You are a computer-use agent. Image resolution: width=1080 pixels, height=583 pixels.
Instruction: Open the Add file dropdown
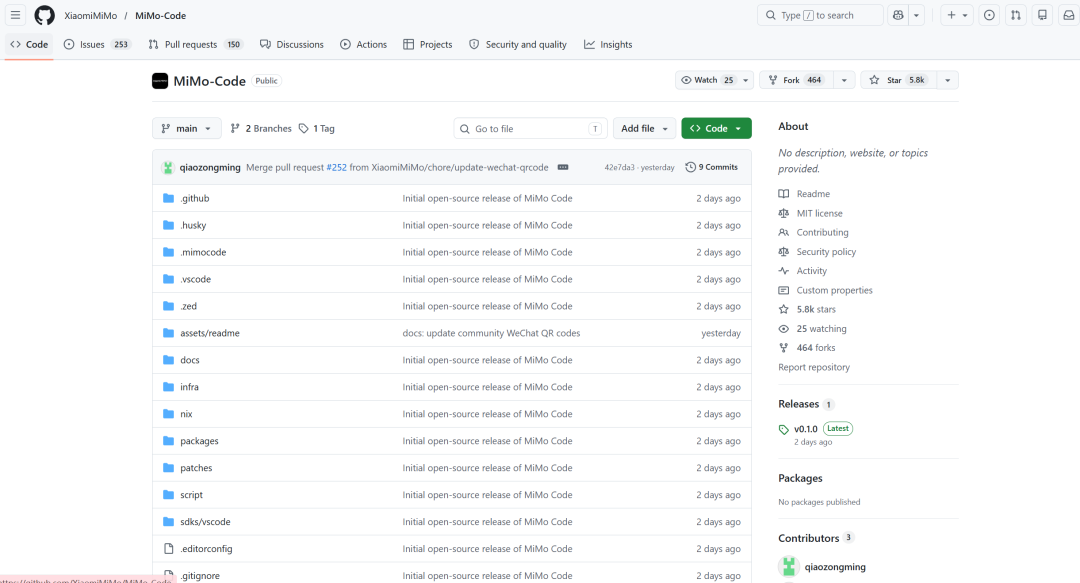click(644, 128)
